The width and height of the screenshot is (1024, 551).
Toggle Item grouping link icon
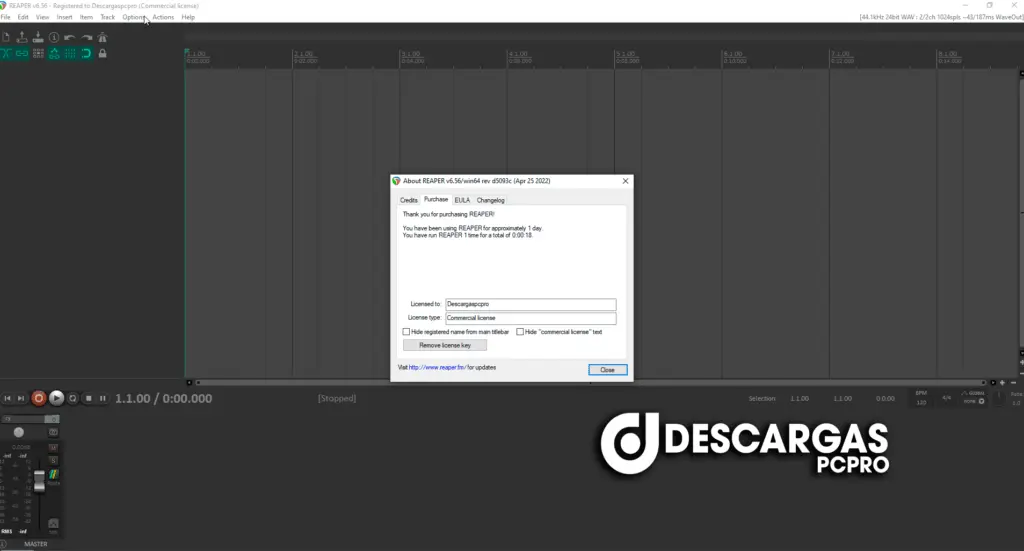pyautogui.click(x=22, y=54)
